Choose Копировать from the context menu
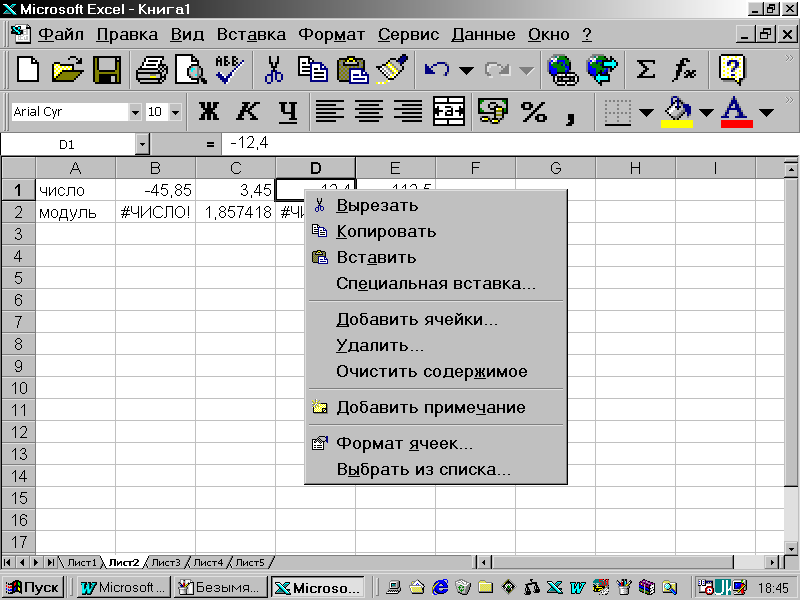The height and width of the screenshot is (600, 800). point(386,231)
